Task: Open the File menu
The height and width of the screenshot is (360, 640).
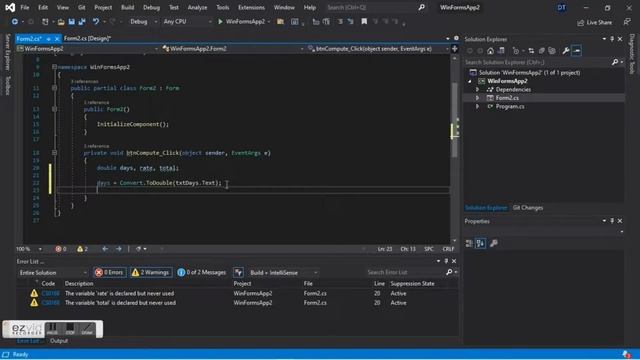Action: (x=25, y=7)
